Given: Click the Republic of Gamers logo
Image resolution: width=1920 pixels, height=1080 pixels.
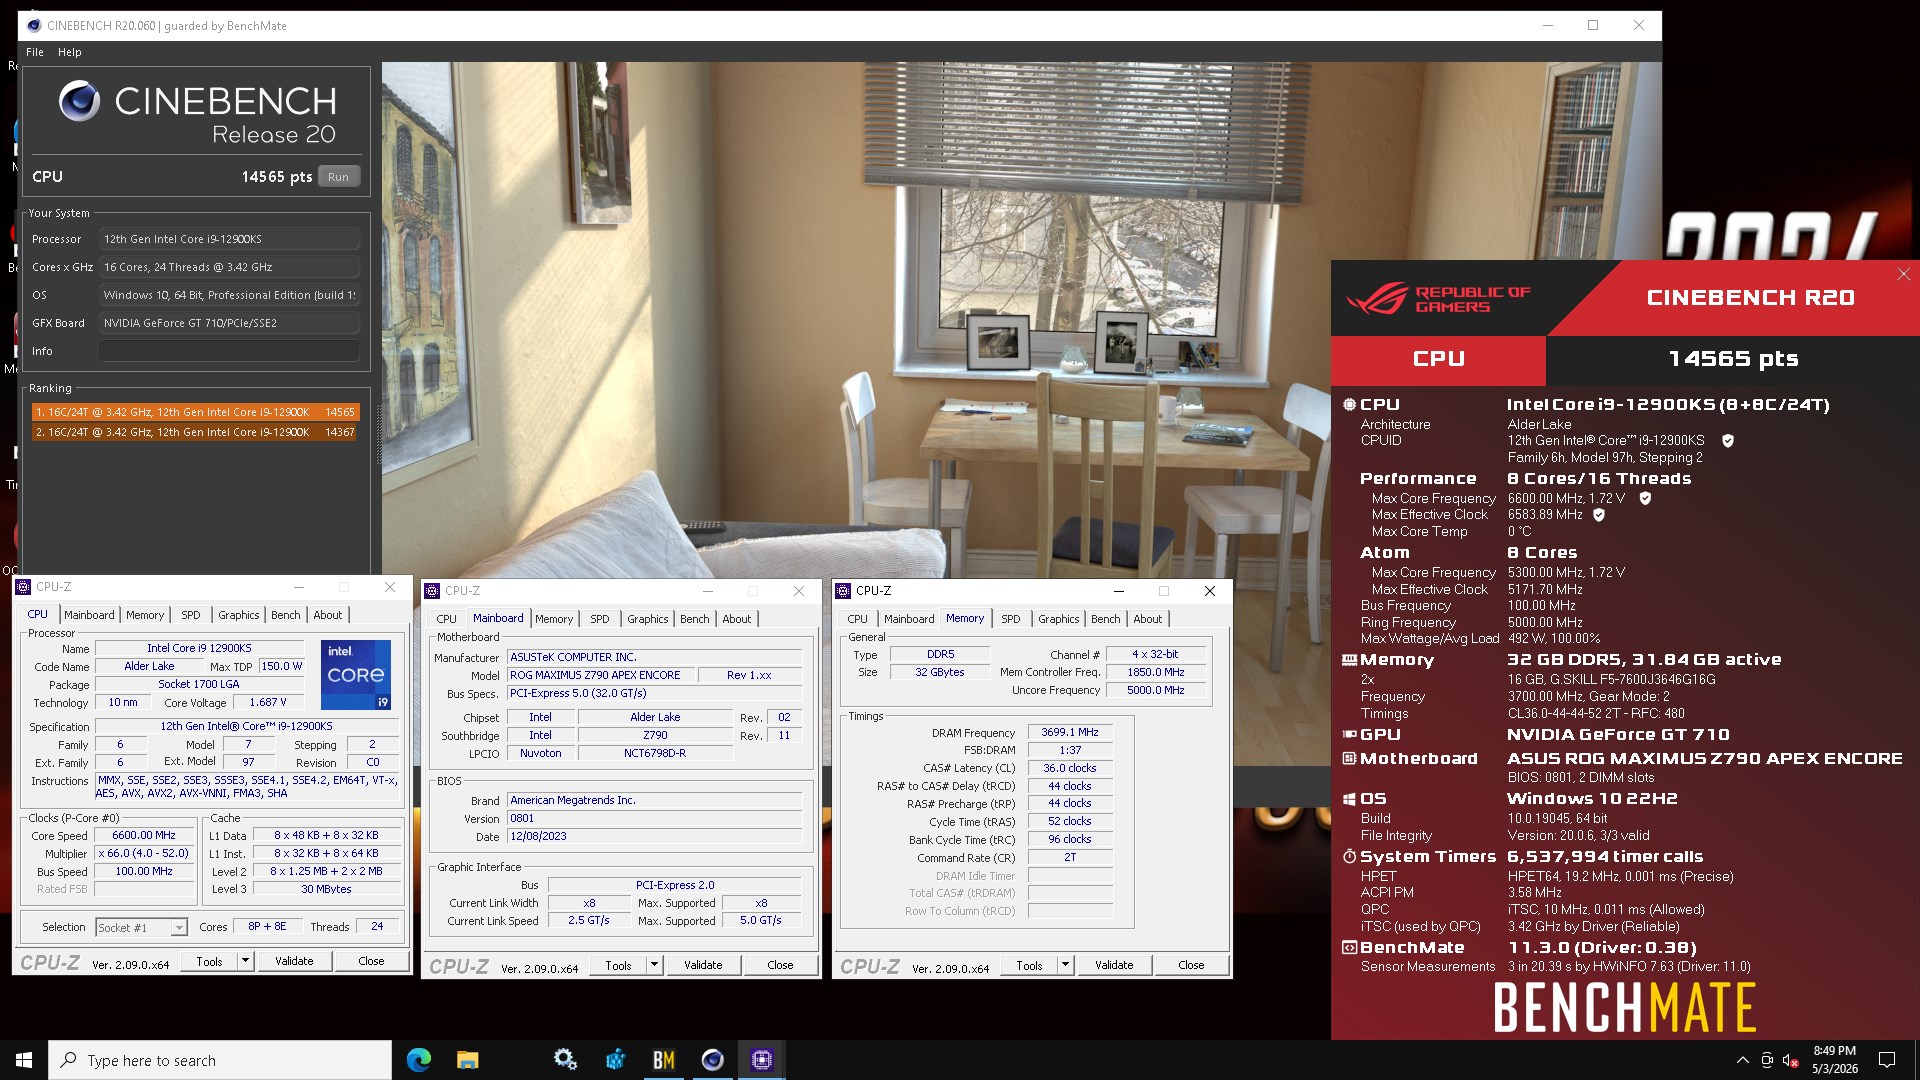Looking at the screenshot, I should pyautogui.click(x=1437, y=298).
